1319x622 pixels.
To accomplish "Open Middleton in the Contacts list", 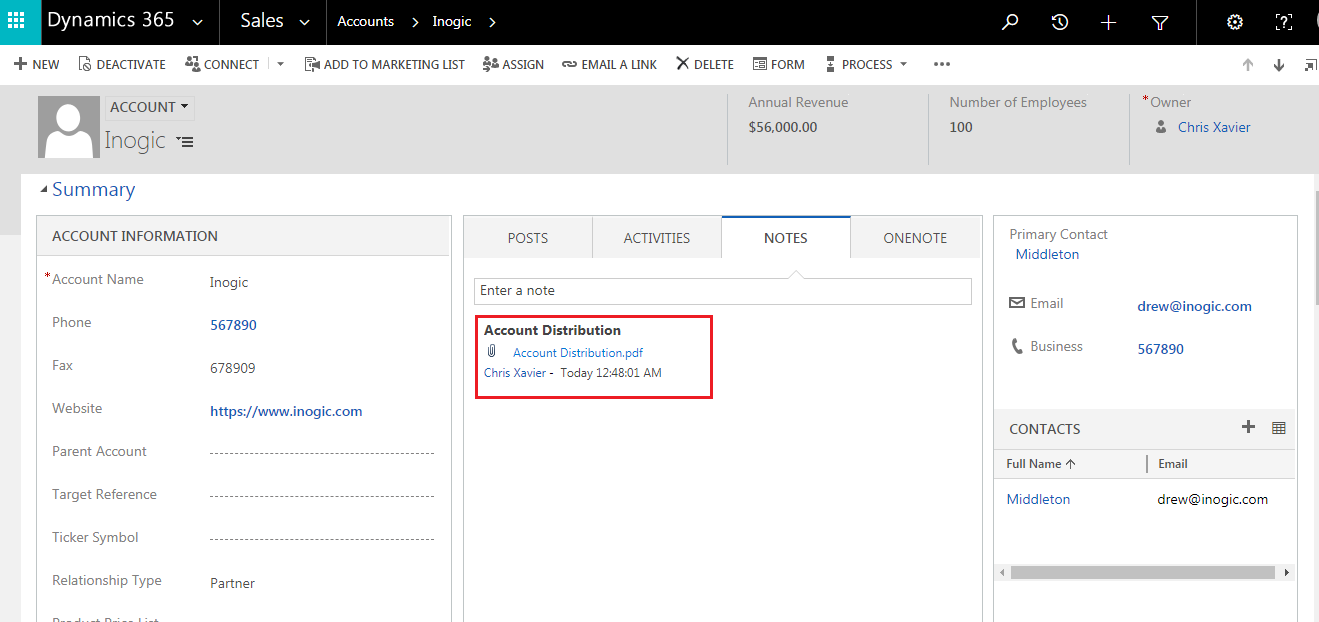I will (1038, 499).
